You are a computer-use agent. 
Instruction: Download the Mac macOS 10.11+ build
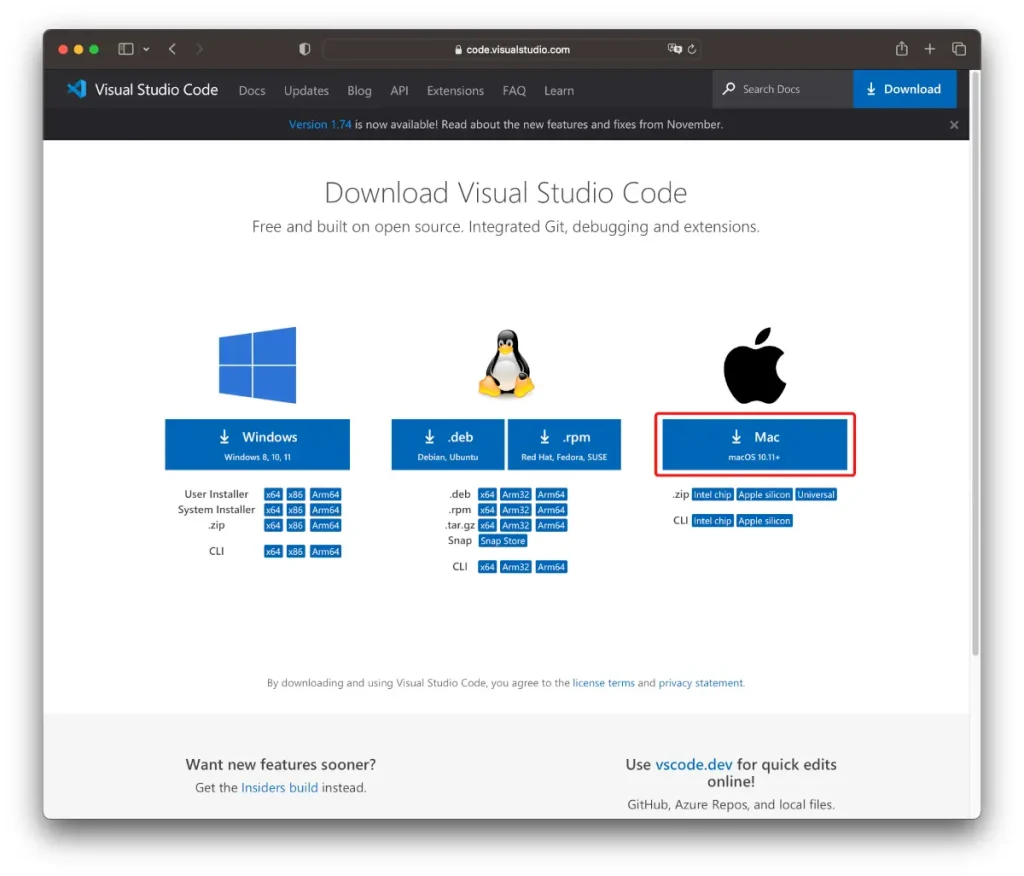[755, 445]
